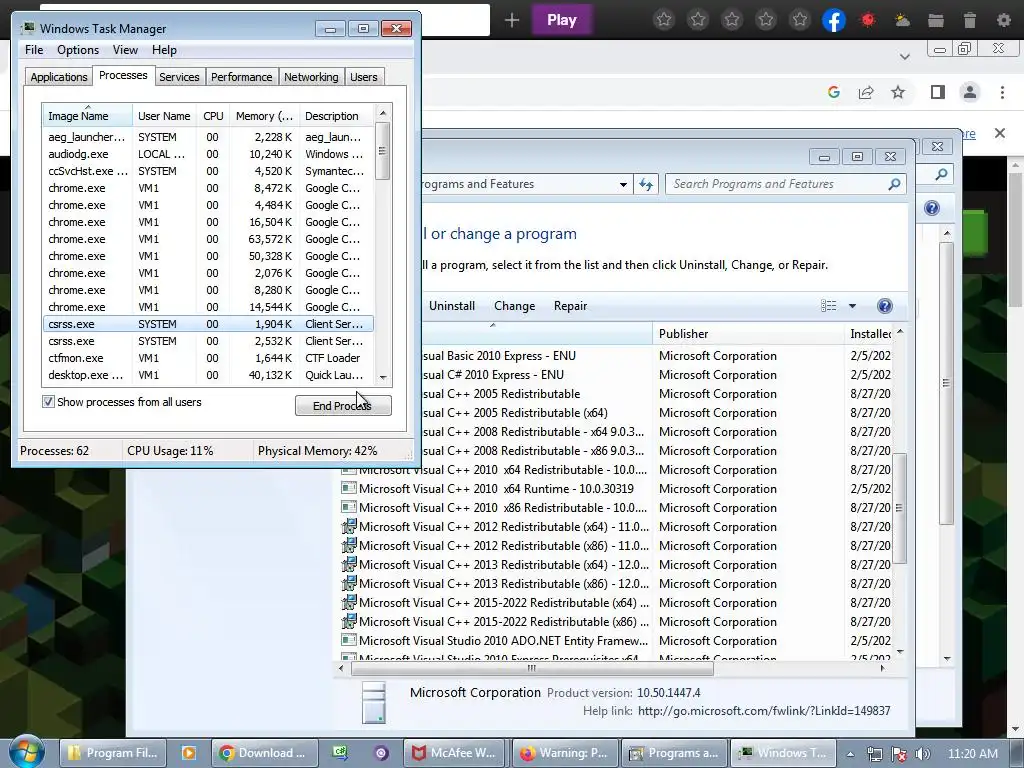Open the media player taskbar icon

[x=188, y=753]
